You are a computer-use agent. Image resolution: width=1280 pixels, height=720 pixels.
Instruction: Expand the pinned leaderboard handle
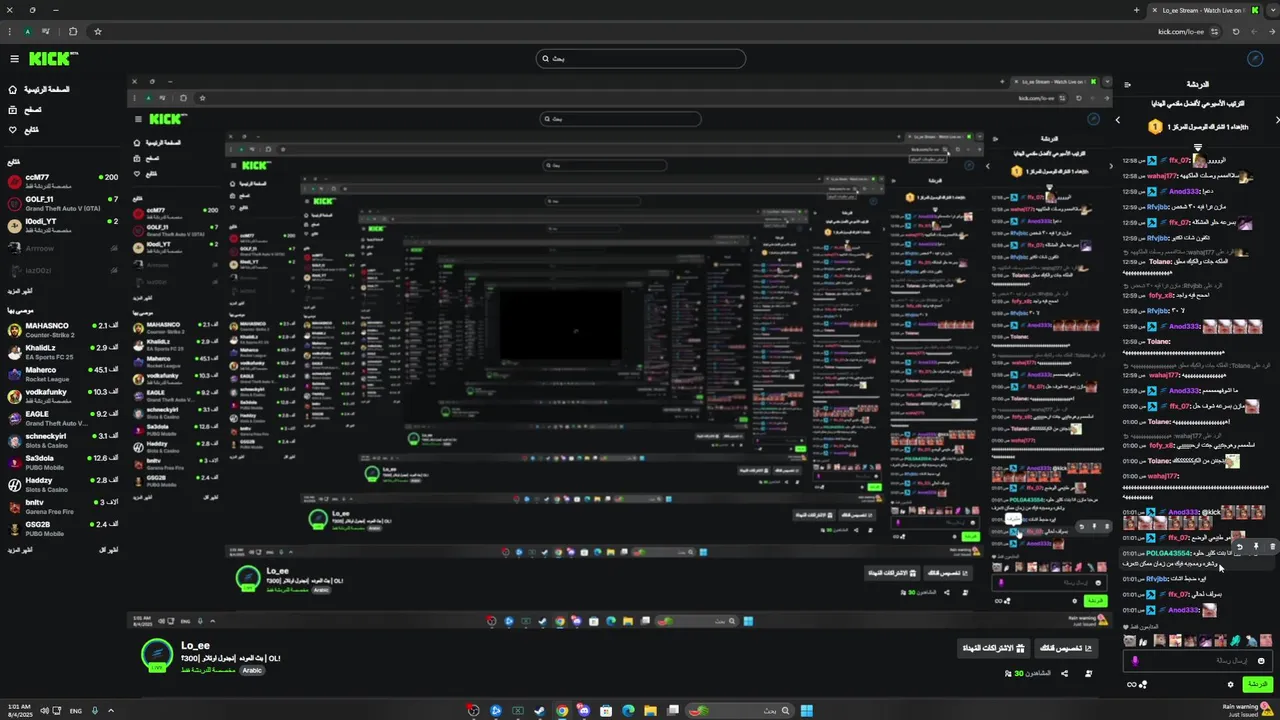1197,148
